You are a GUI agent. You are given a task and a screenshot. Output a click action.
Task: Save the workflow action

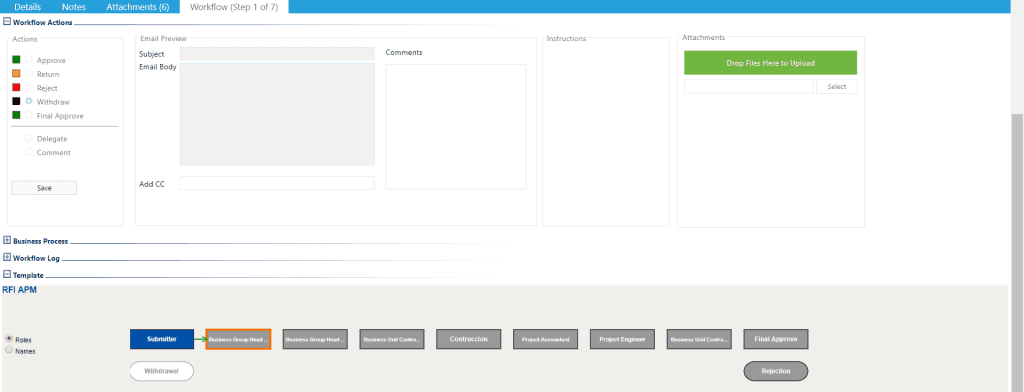[44, 188]
